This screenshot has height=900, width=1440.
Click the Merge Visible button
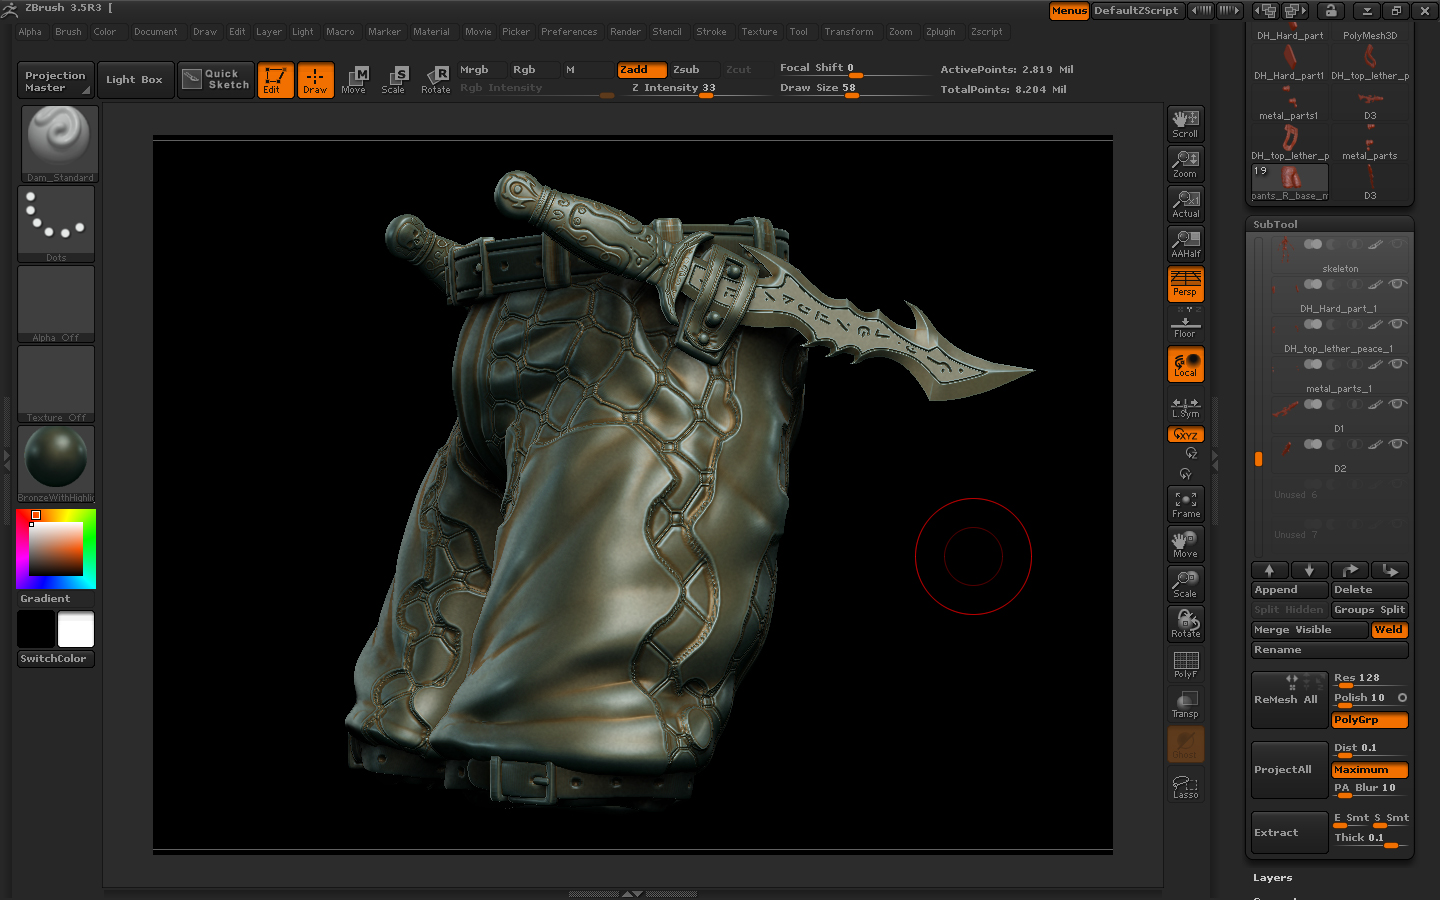click(x=1309, y=630)
